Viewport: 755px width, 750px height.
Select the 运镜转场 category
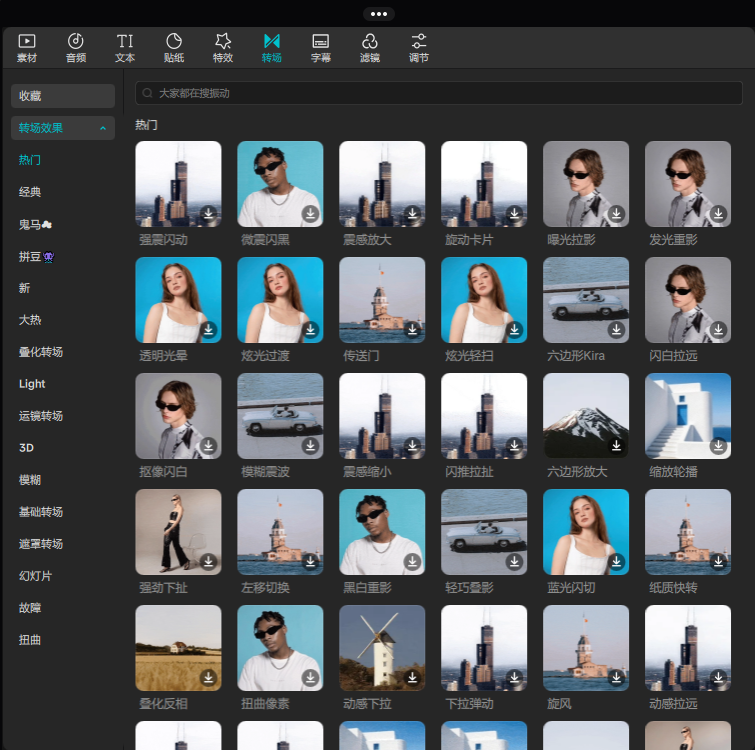pos(41,416)
